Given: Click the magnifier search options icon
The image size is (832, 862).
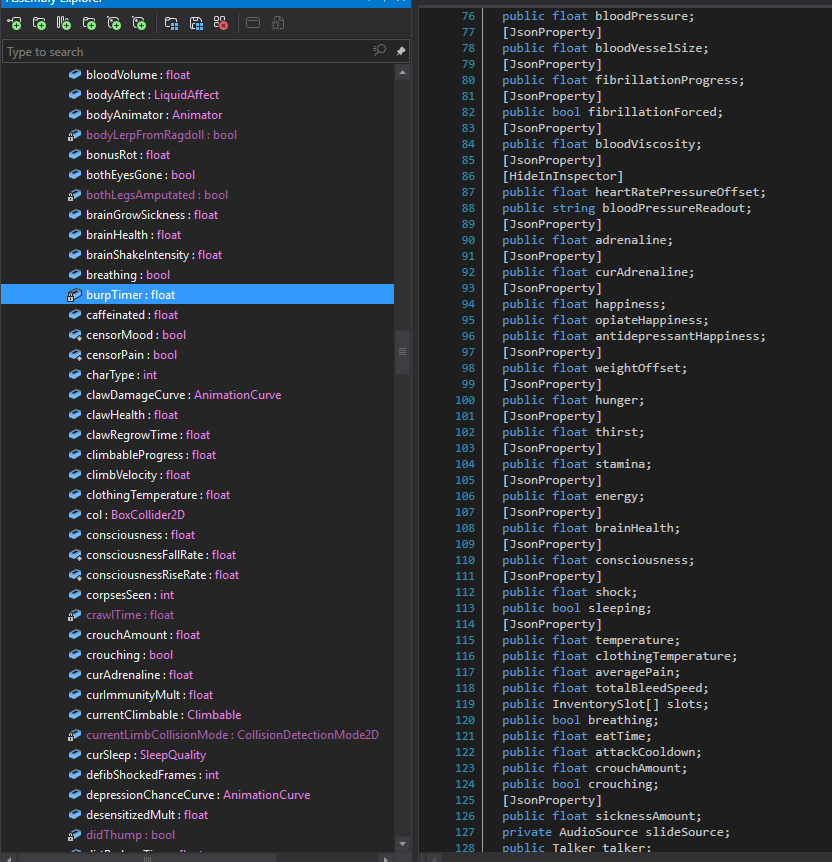Looking at the screenshot, I should coord(379,51).
